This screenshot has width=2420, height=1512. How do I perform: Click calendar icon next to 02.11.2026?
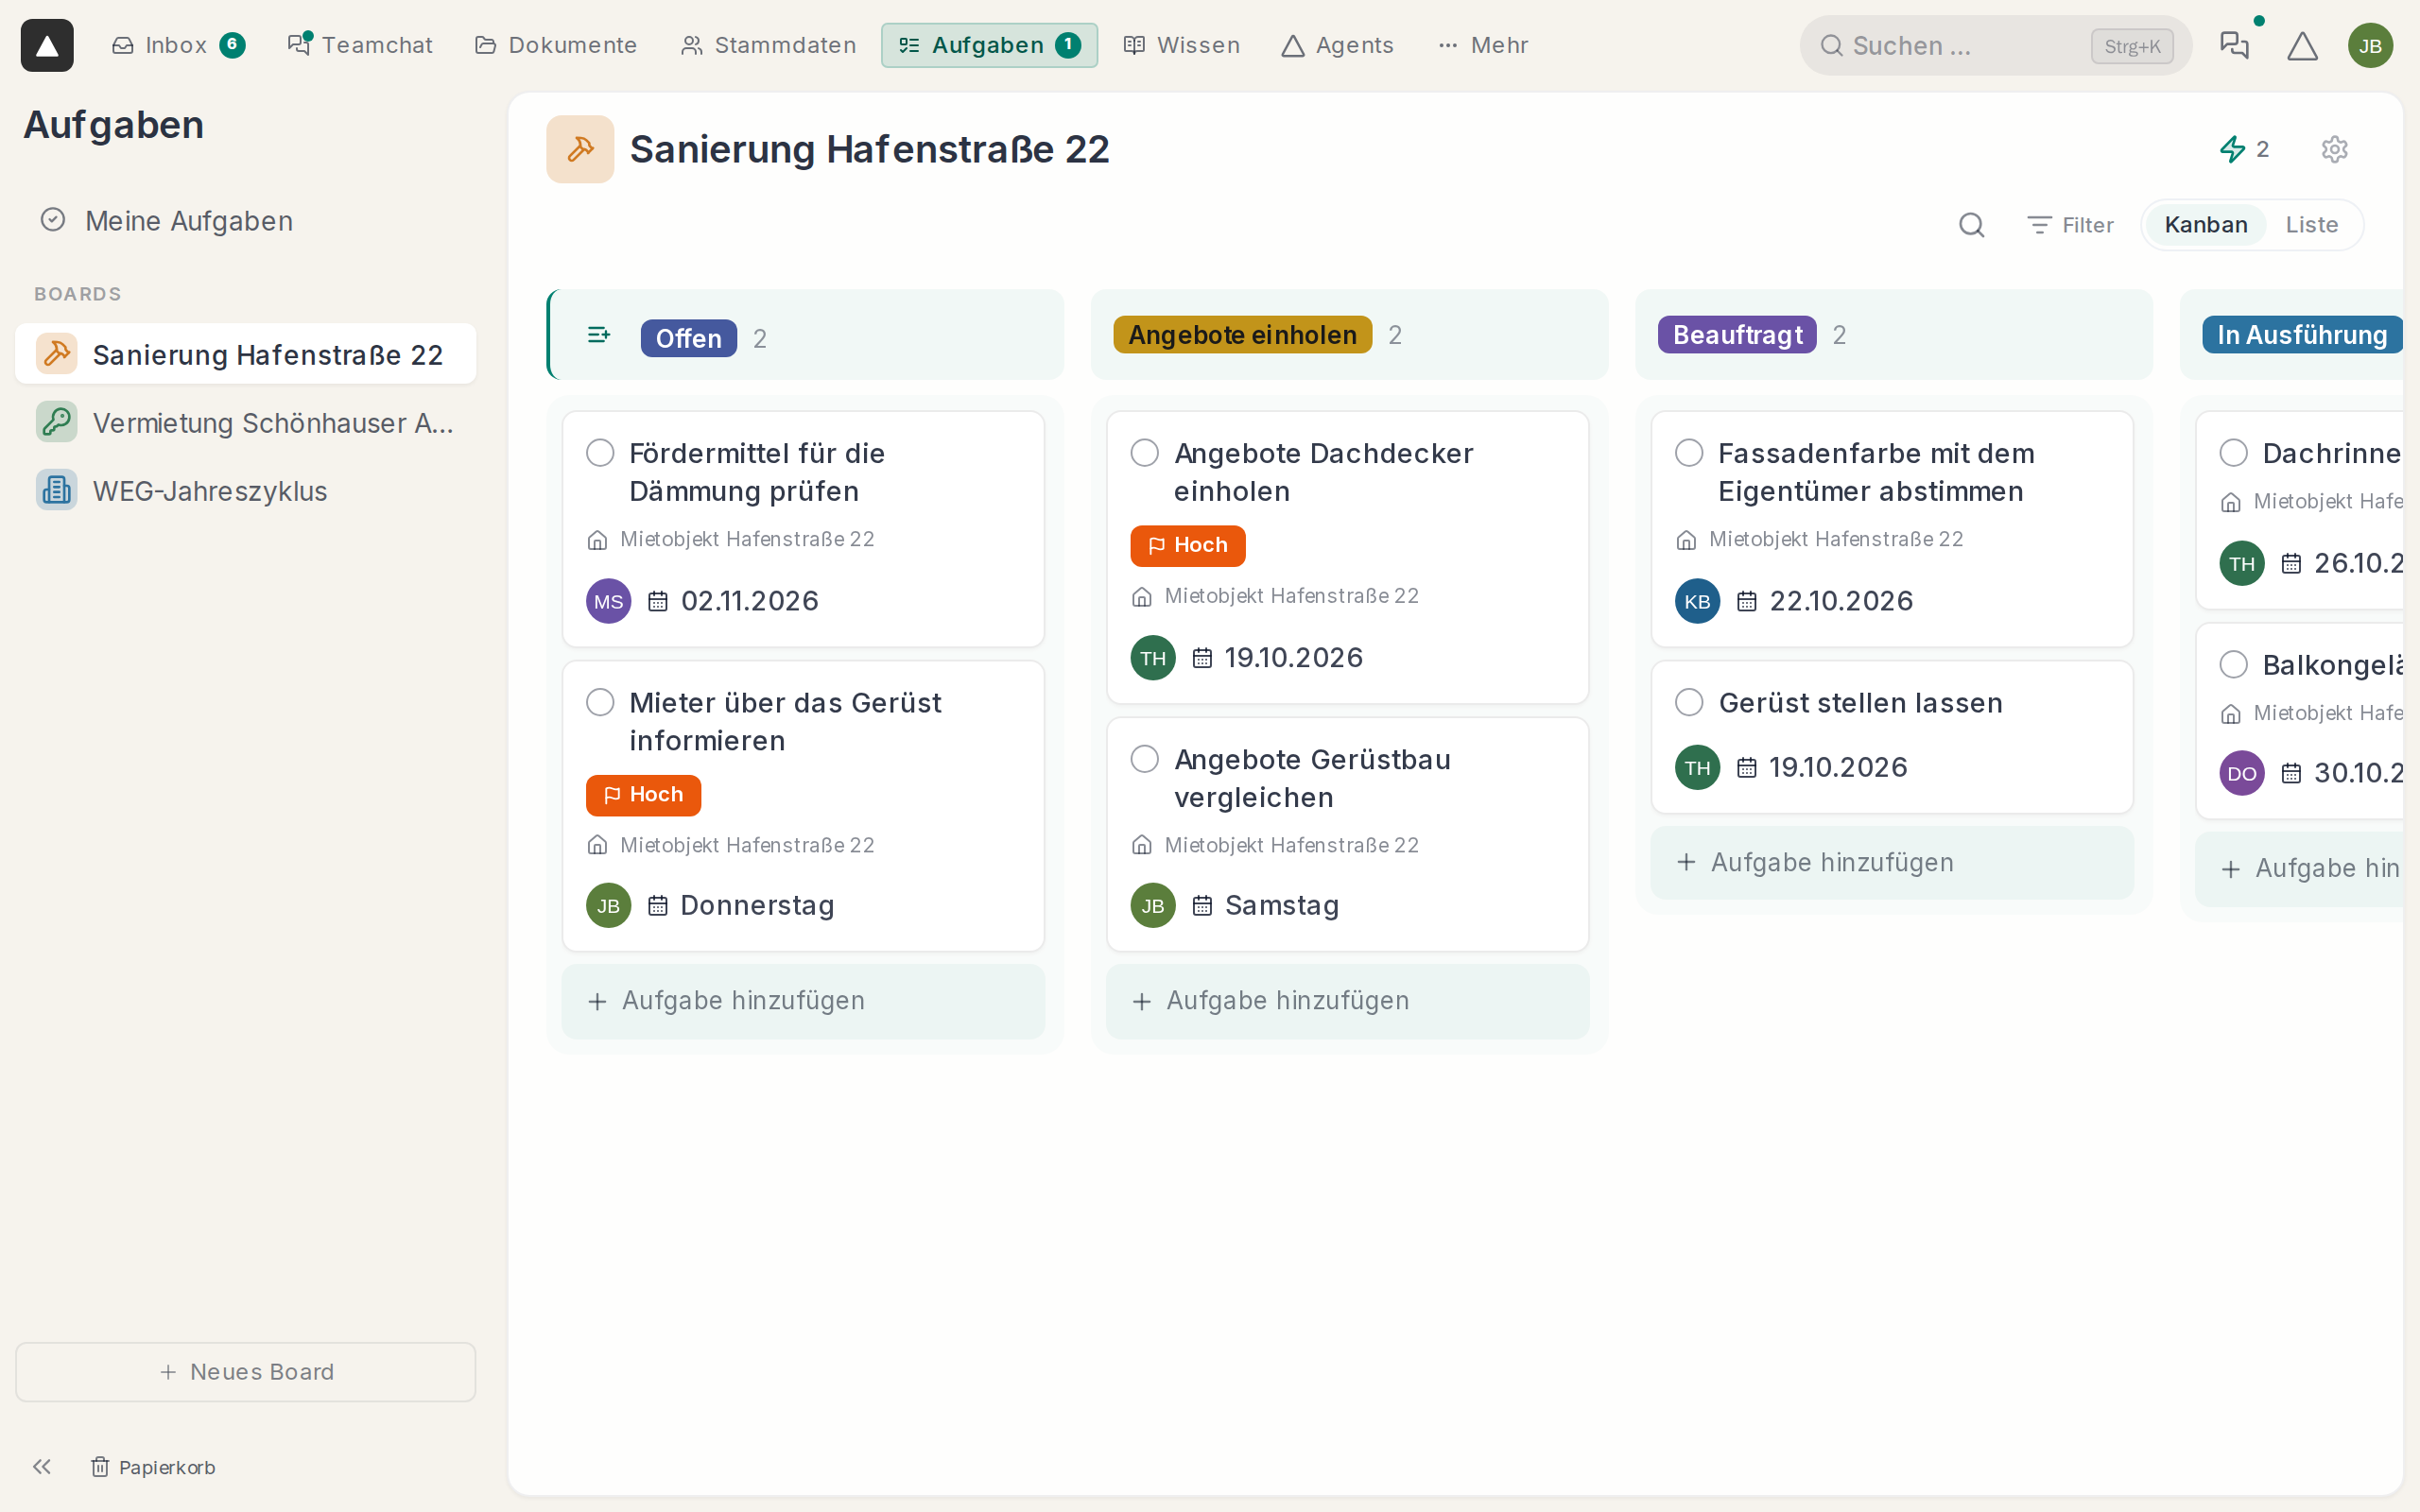[x=657, y=601]
